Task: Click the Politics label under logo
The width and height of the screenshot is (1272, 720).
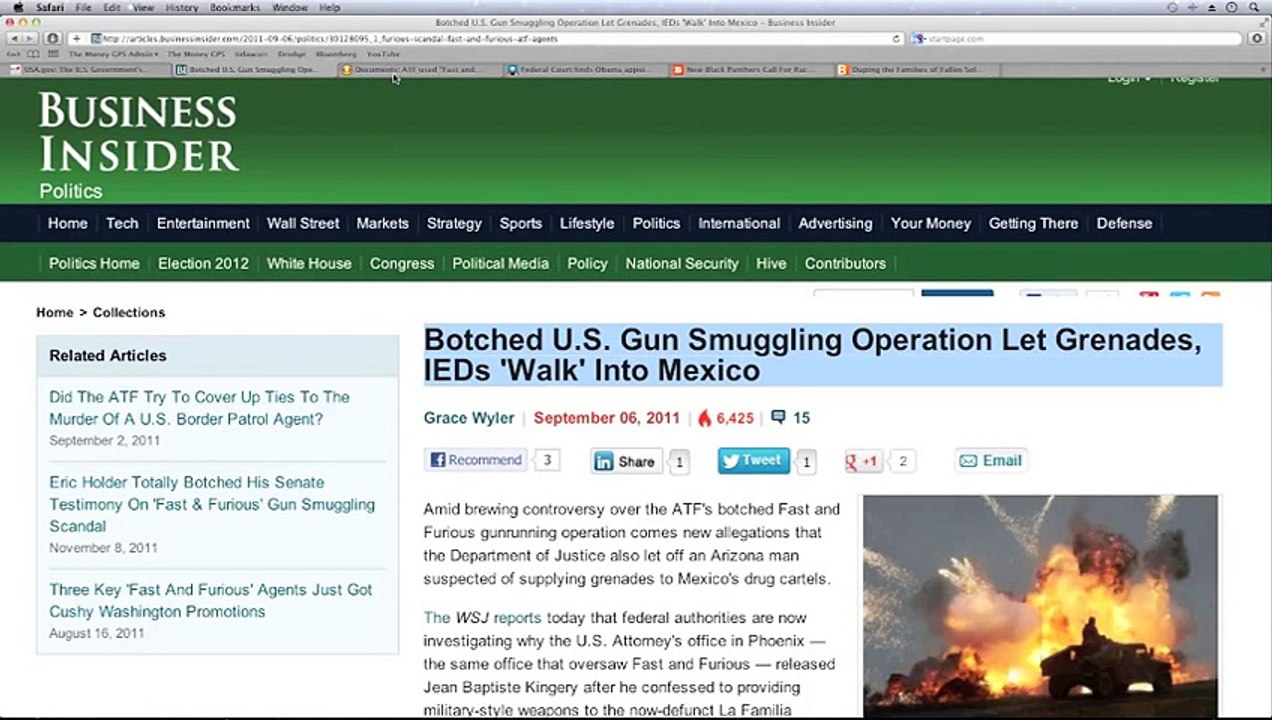Action: click(71, 191)
